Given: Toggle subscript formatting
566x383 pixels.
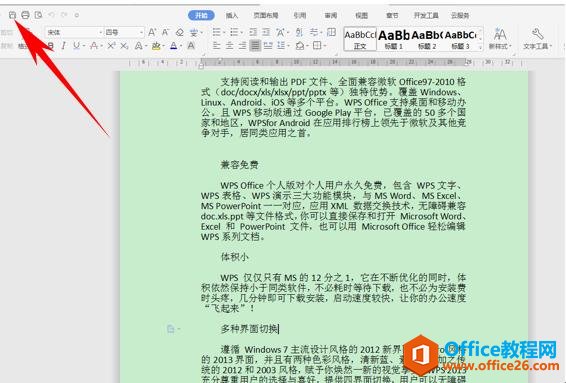Looking at the screenshot, I should [x=124, y=46].
